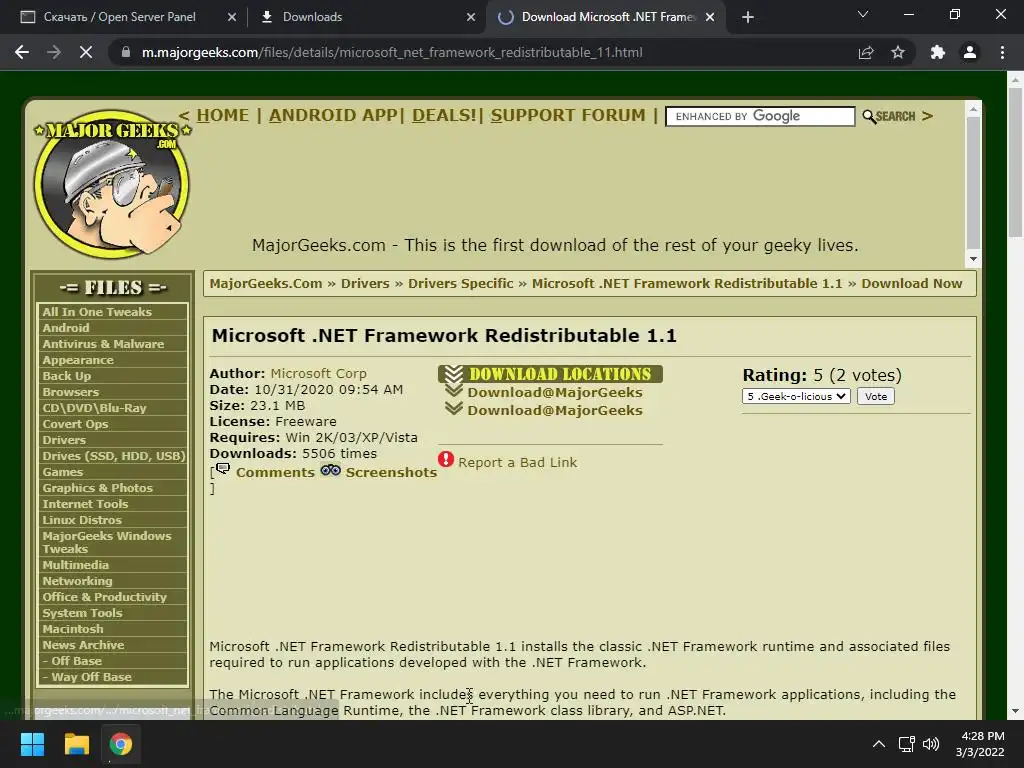Click the Chrome taskbar icon
Viewport: 1024px width, 768px height.
[x=120, y=744]
